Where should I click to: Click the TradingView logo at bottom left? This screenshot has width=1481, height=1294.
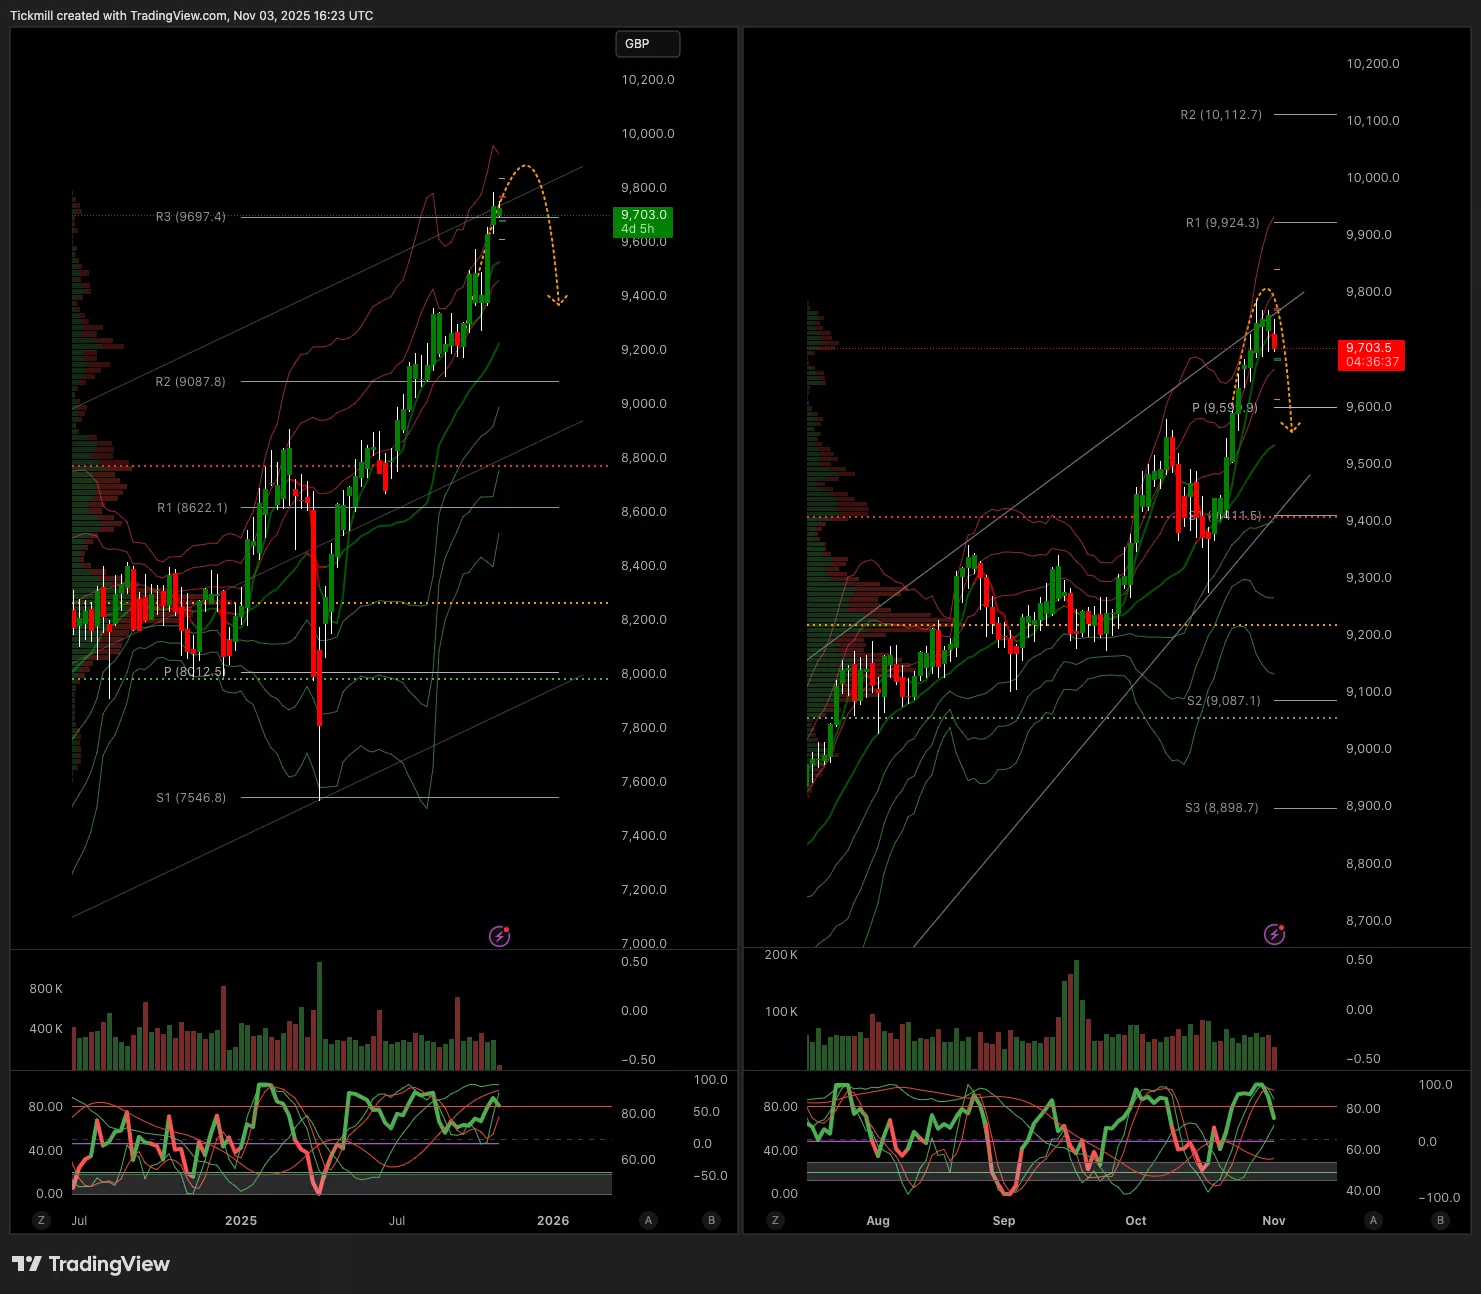coord(91,1264)
